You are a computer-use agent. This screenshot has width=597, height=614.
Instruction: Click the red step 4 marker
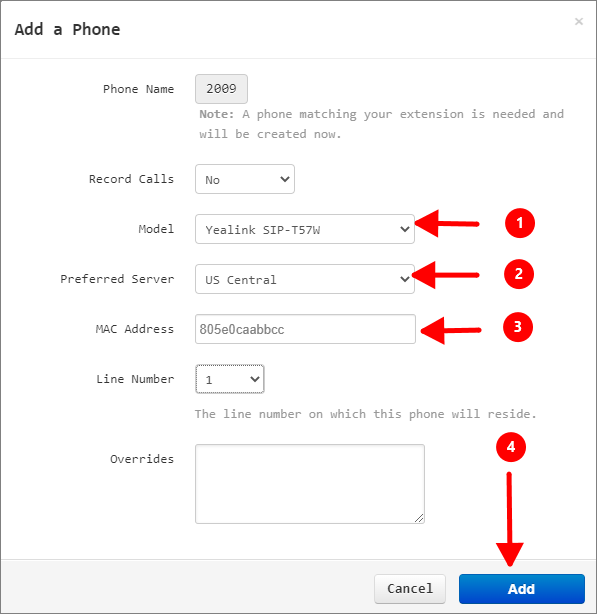click(511, 447)
